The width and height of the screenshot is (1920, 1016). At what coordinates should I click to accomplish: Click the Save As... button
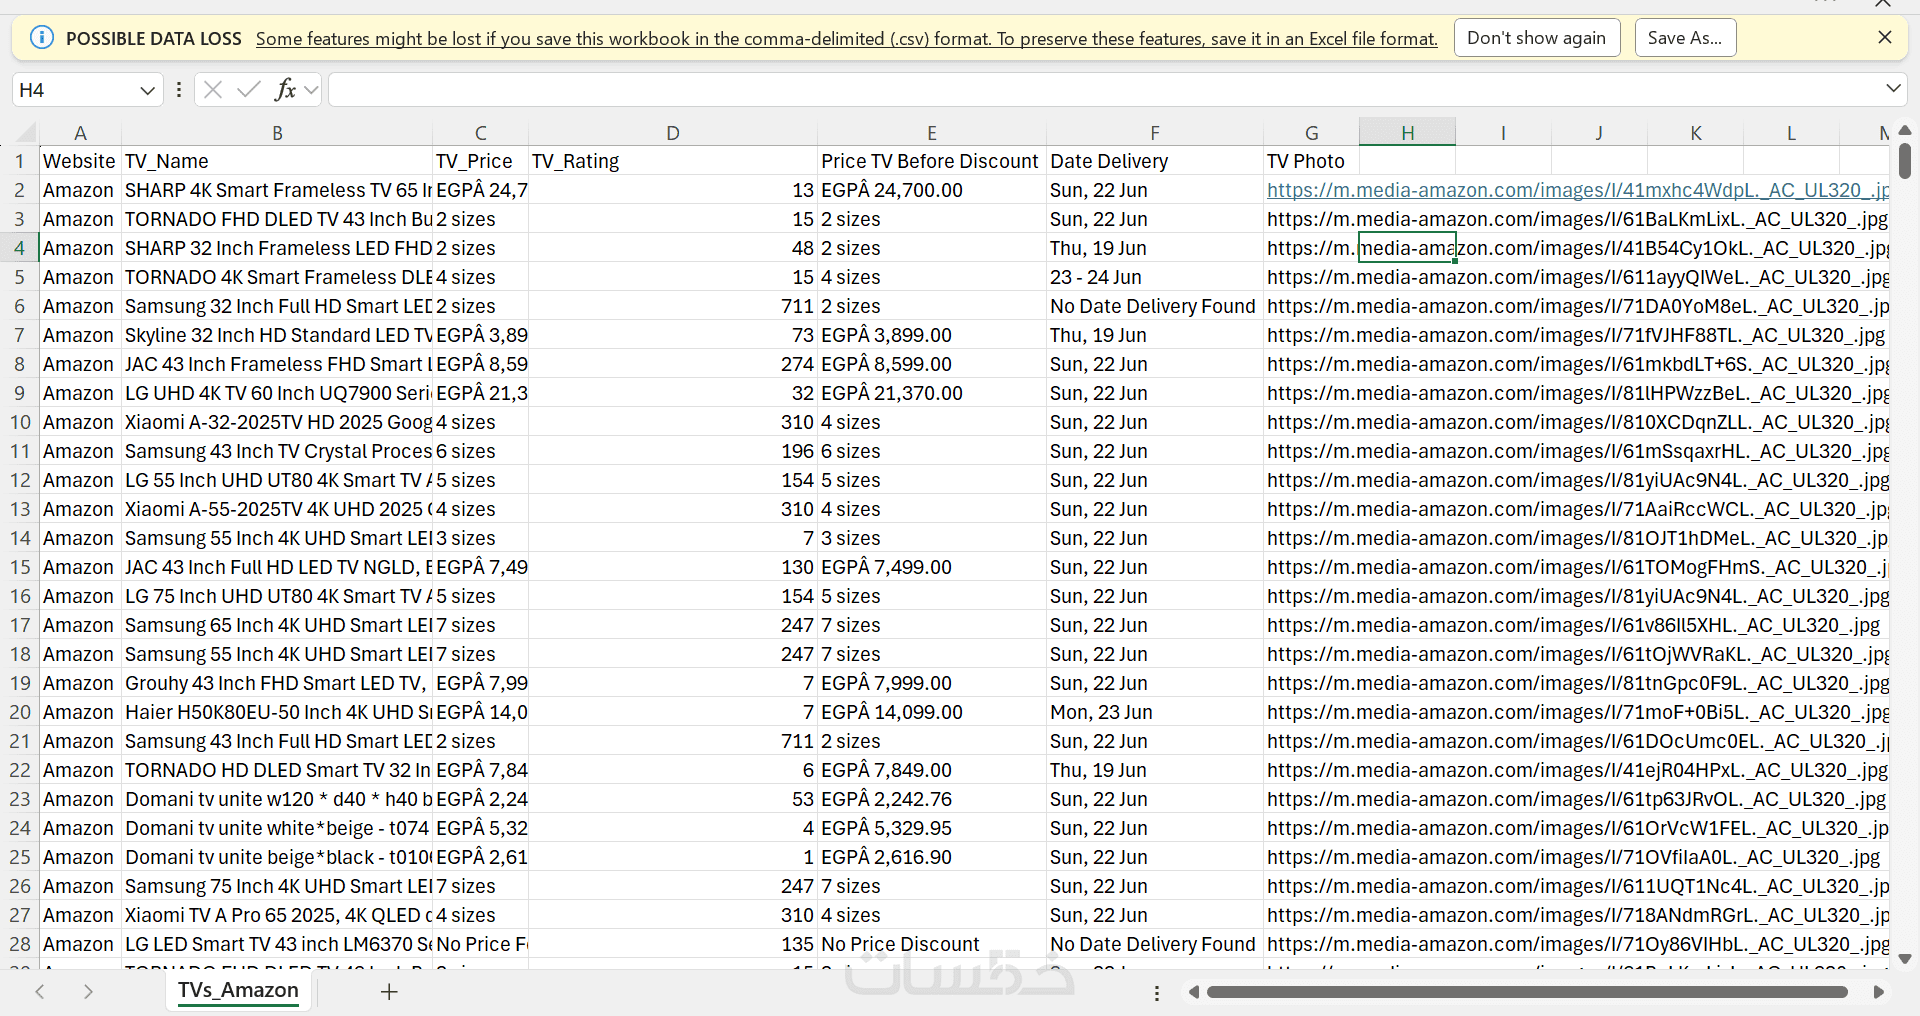pos(1685,38)
